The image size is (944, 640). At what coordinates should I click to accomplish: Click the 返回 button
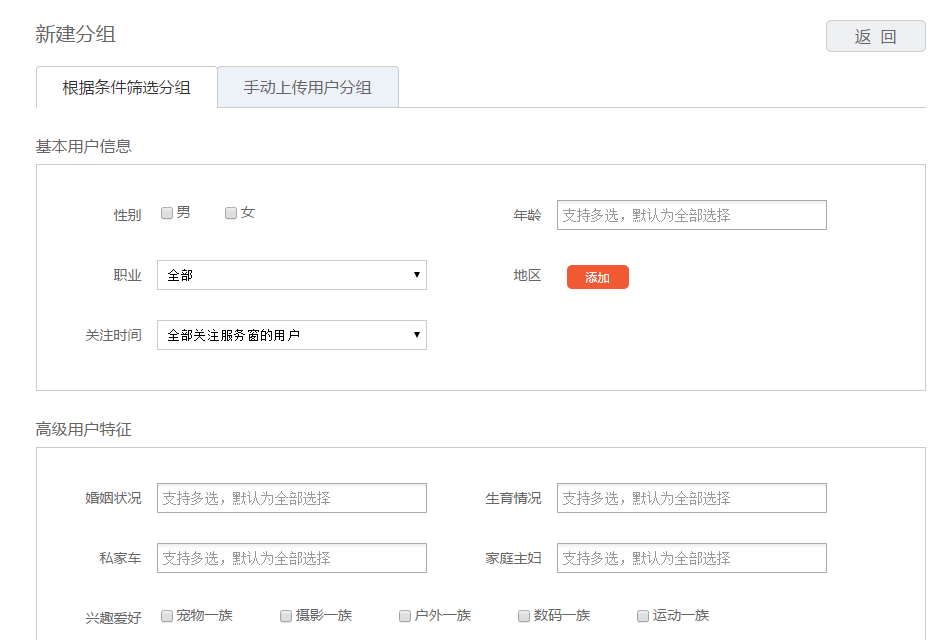[x=875, y=36]
